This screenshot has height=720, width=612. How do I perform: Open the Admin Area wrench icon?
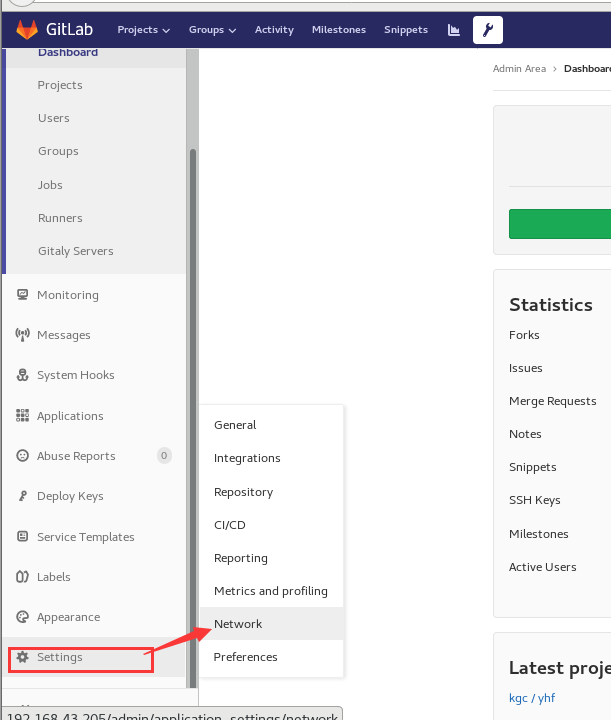click(488, 30)
